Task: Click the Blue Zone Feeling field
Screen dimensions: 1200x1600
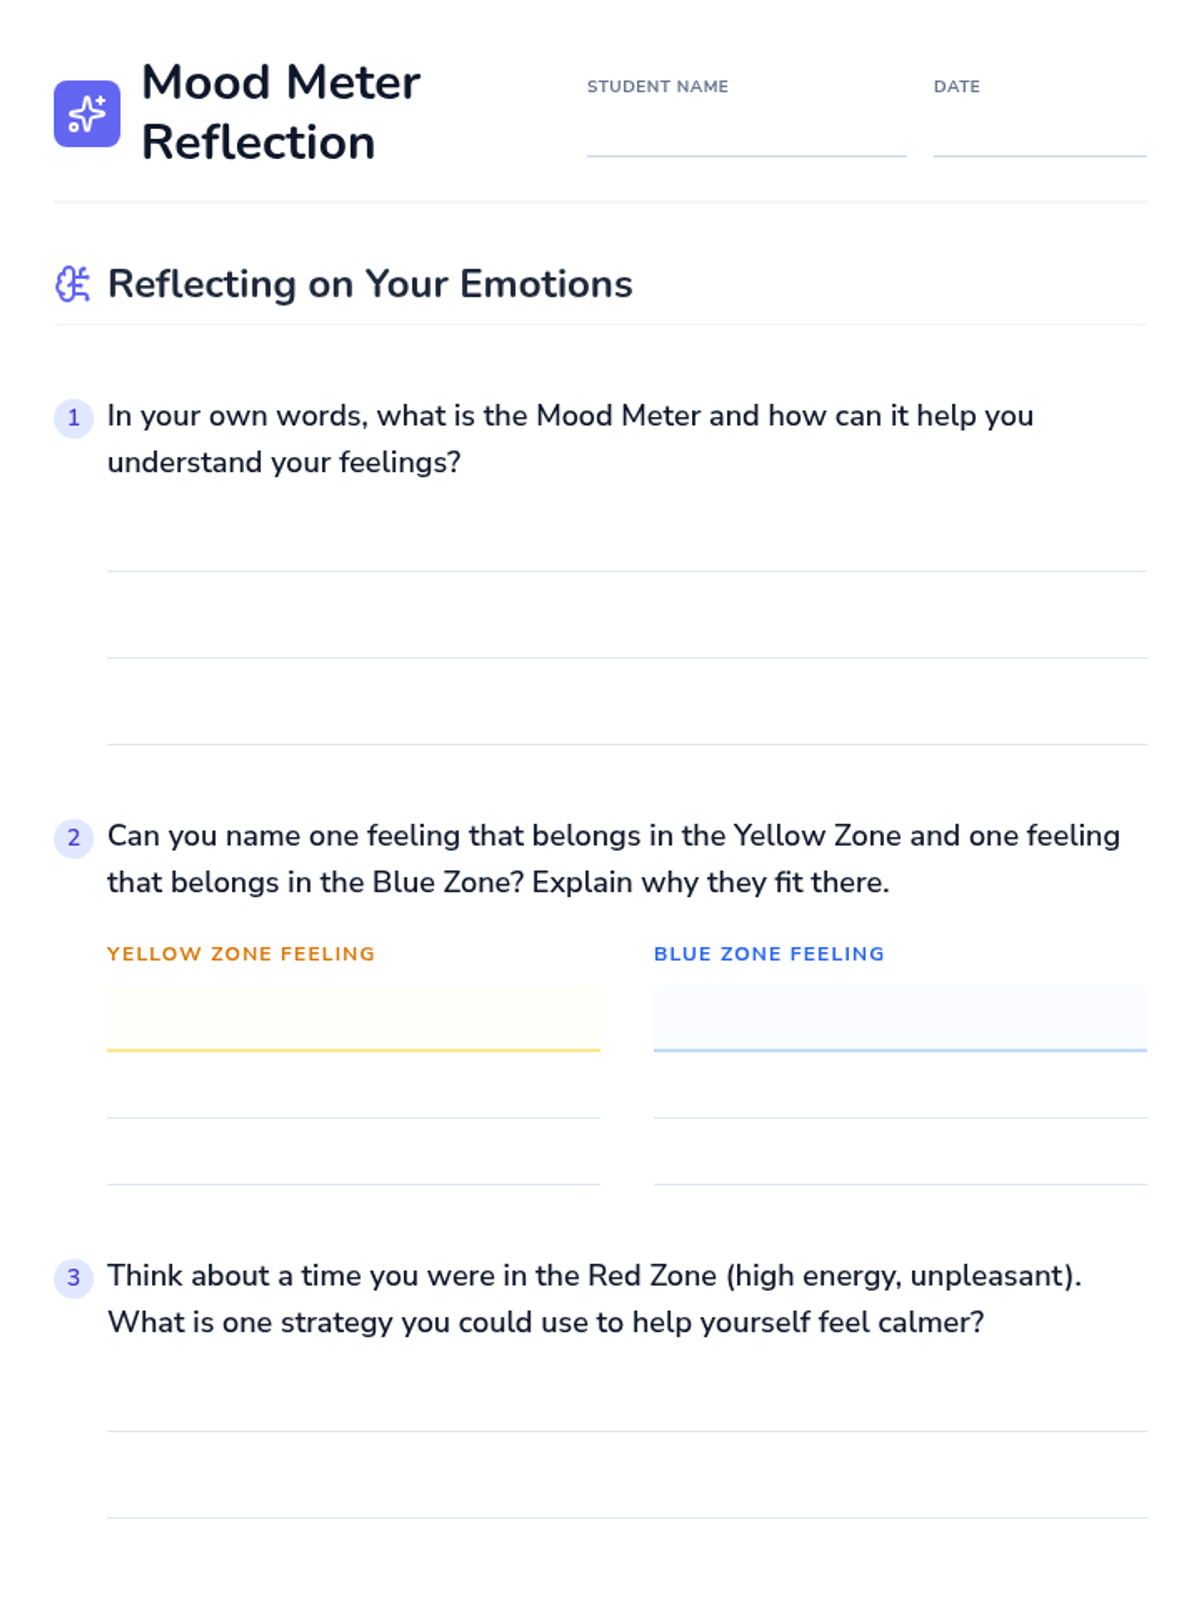Action: point(899,1018)
